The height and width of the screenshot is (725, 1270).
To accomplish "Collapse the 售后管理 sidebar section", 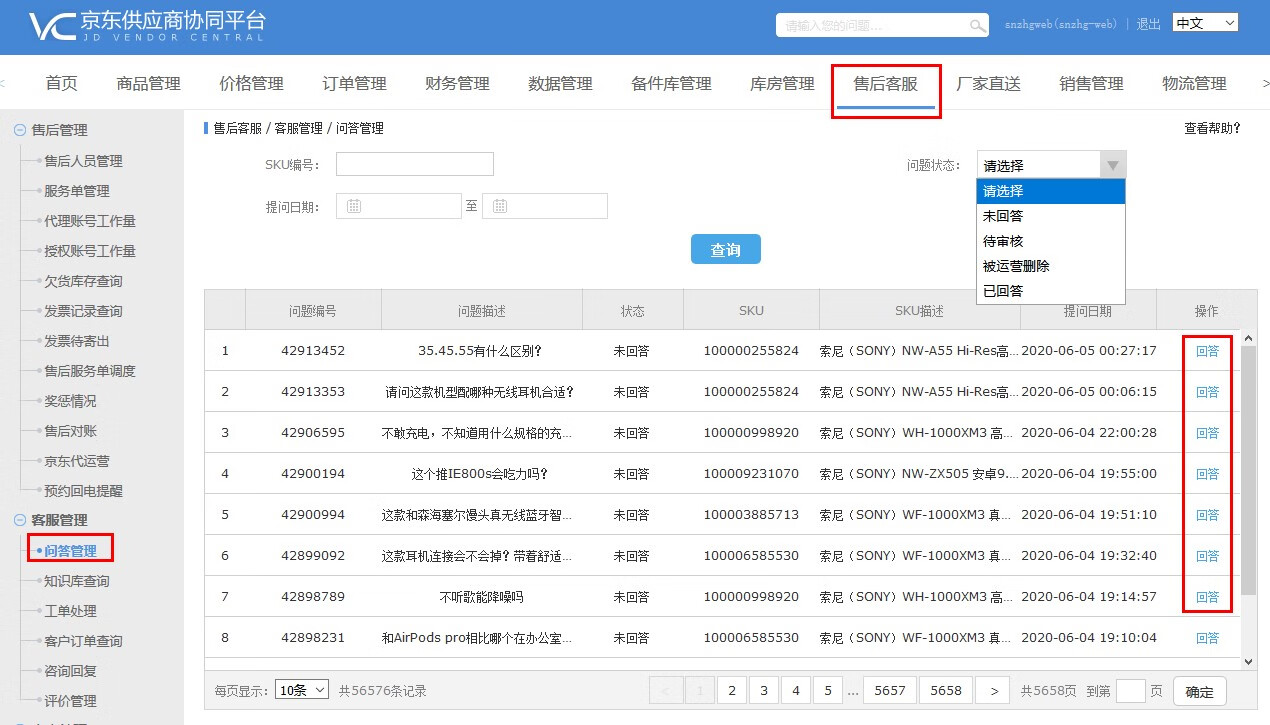I will click(x=19, y=130).
